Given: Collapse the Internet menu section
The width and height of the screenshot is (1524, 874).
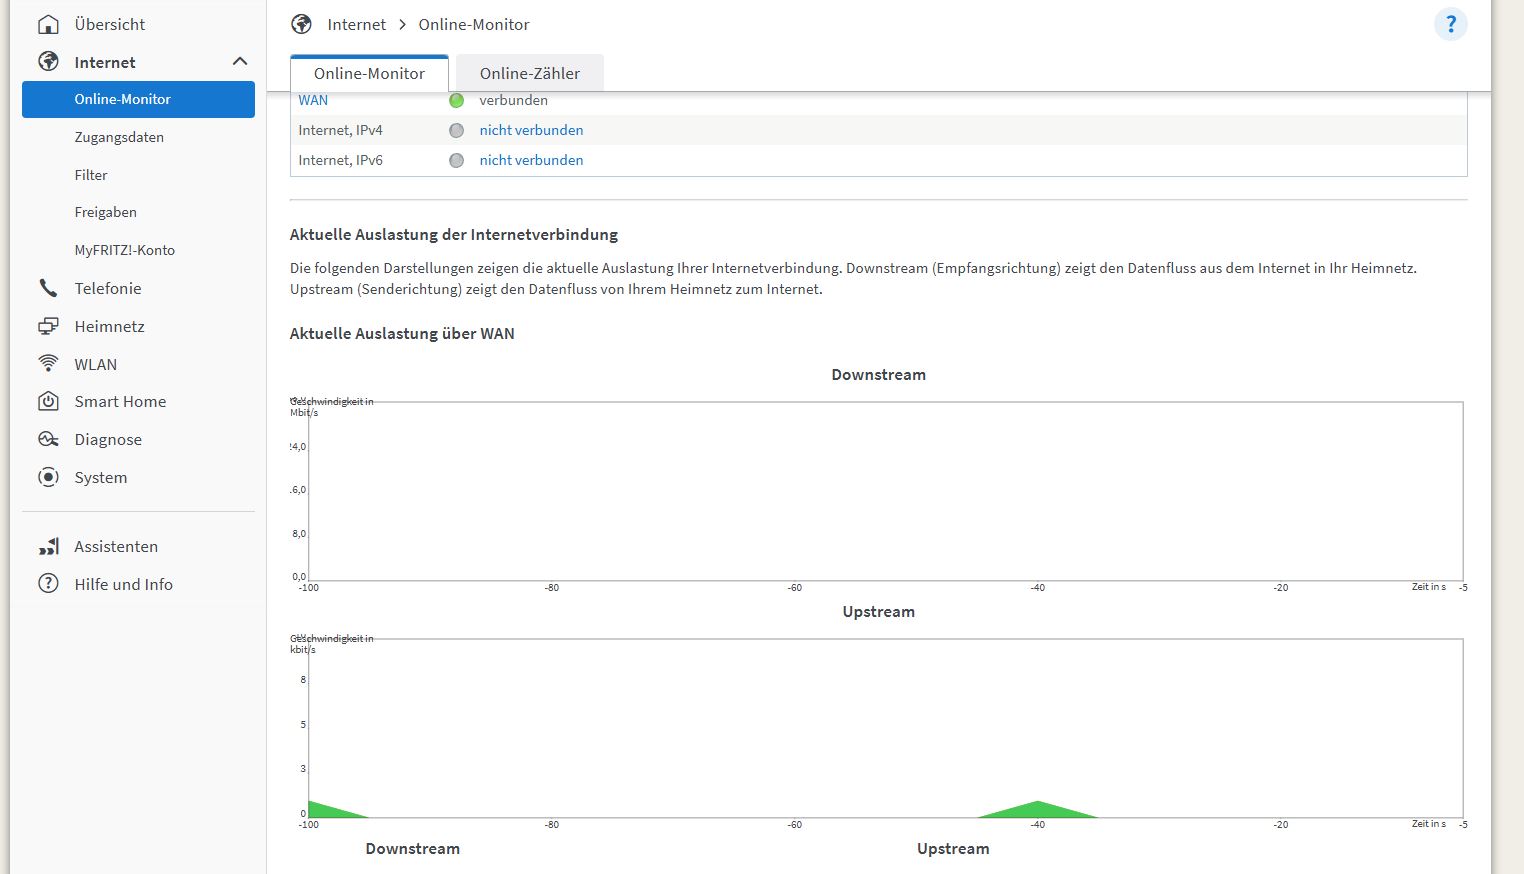Looking at the screenshot, I should (240, 62).
